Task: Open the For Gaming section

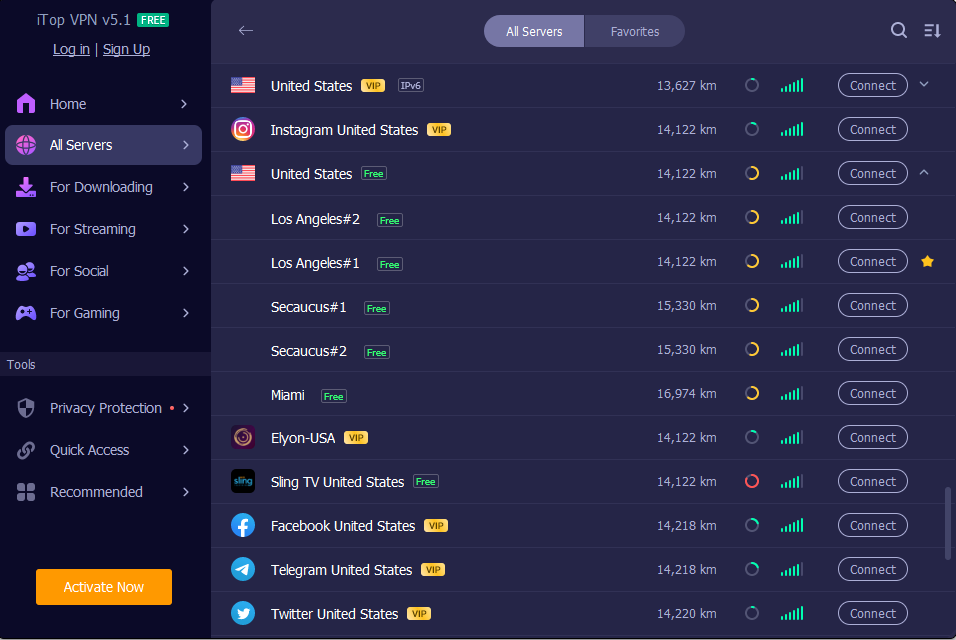Action: tap(24, 313)
